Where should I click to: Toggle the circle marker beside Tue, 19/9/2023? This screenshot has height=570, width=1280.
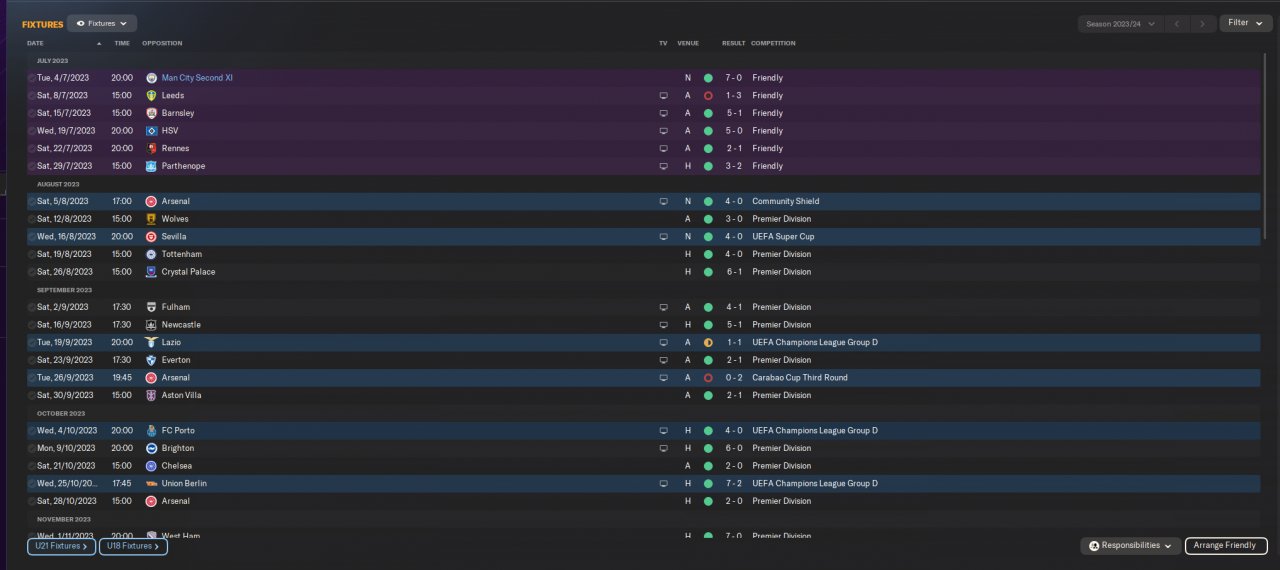(x=31, y=343)
